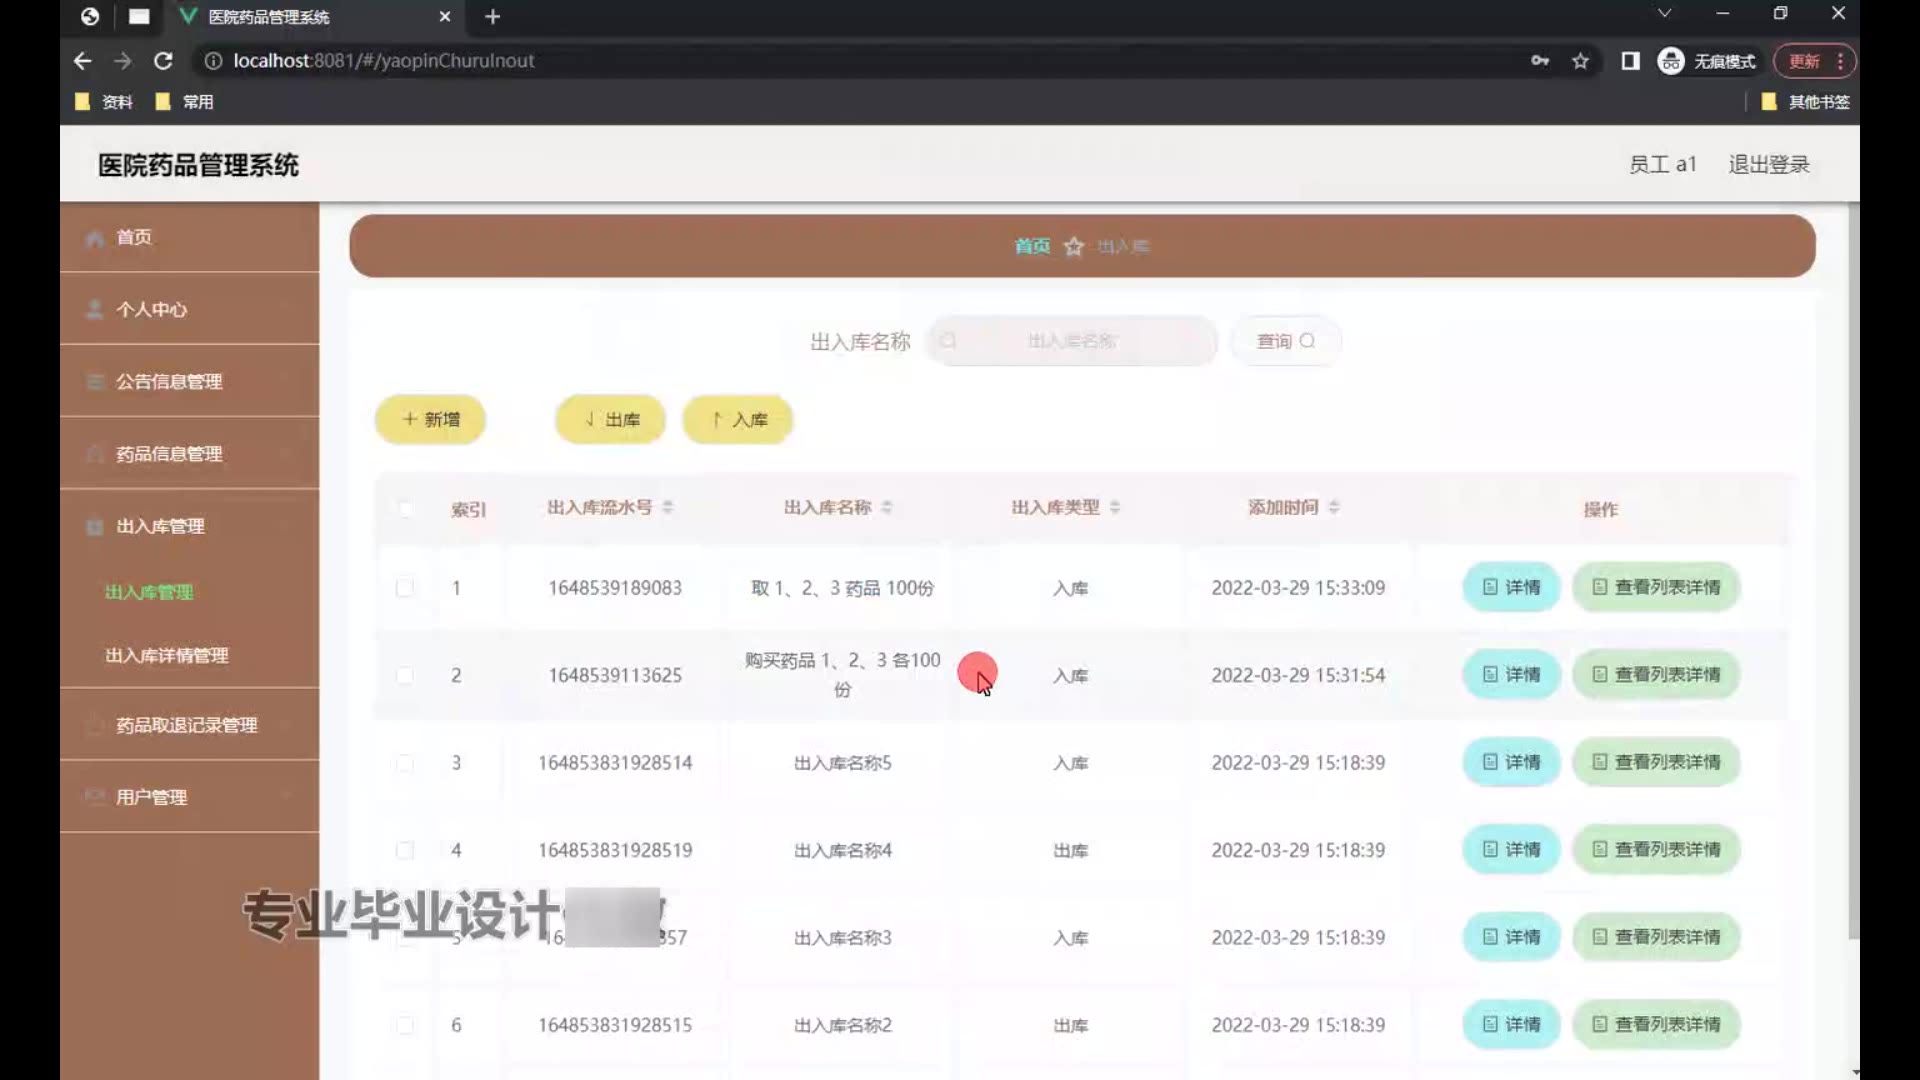
Task: Tick the select-all checkbox in the table header
Action: point(405,509)
